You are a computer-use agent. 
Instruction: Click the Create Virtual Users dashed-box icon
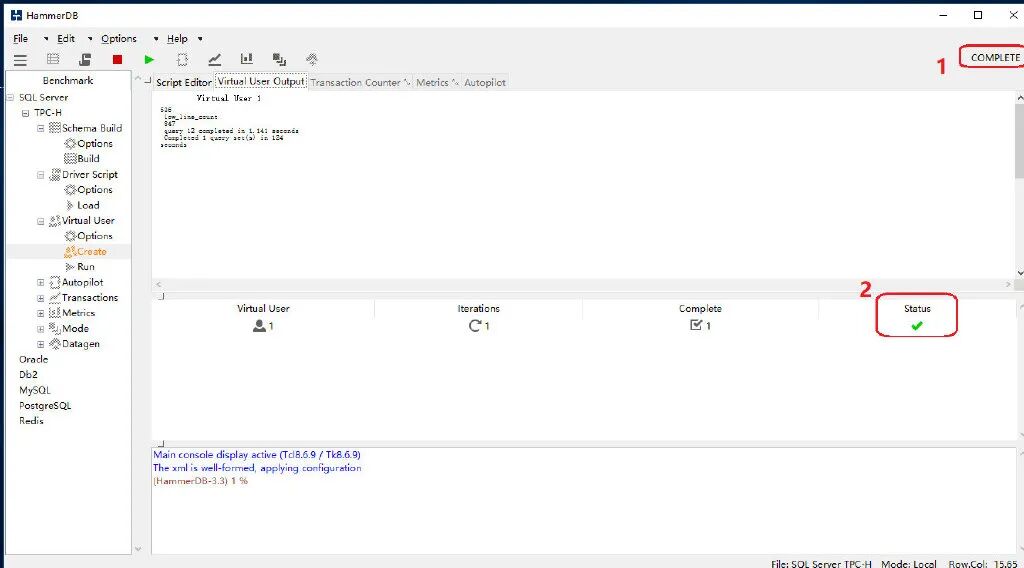[x=182, y=59]
